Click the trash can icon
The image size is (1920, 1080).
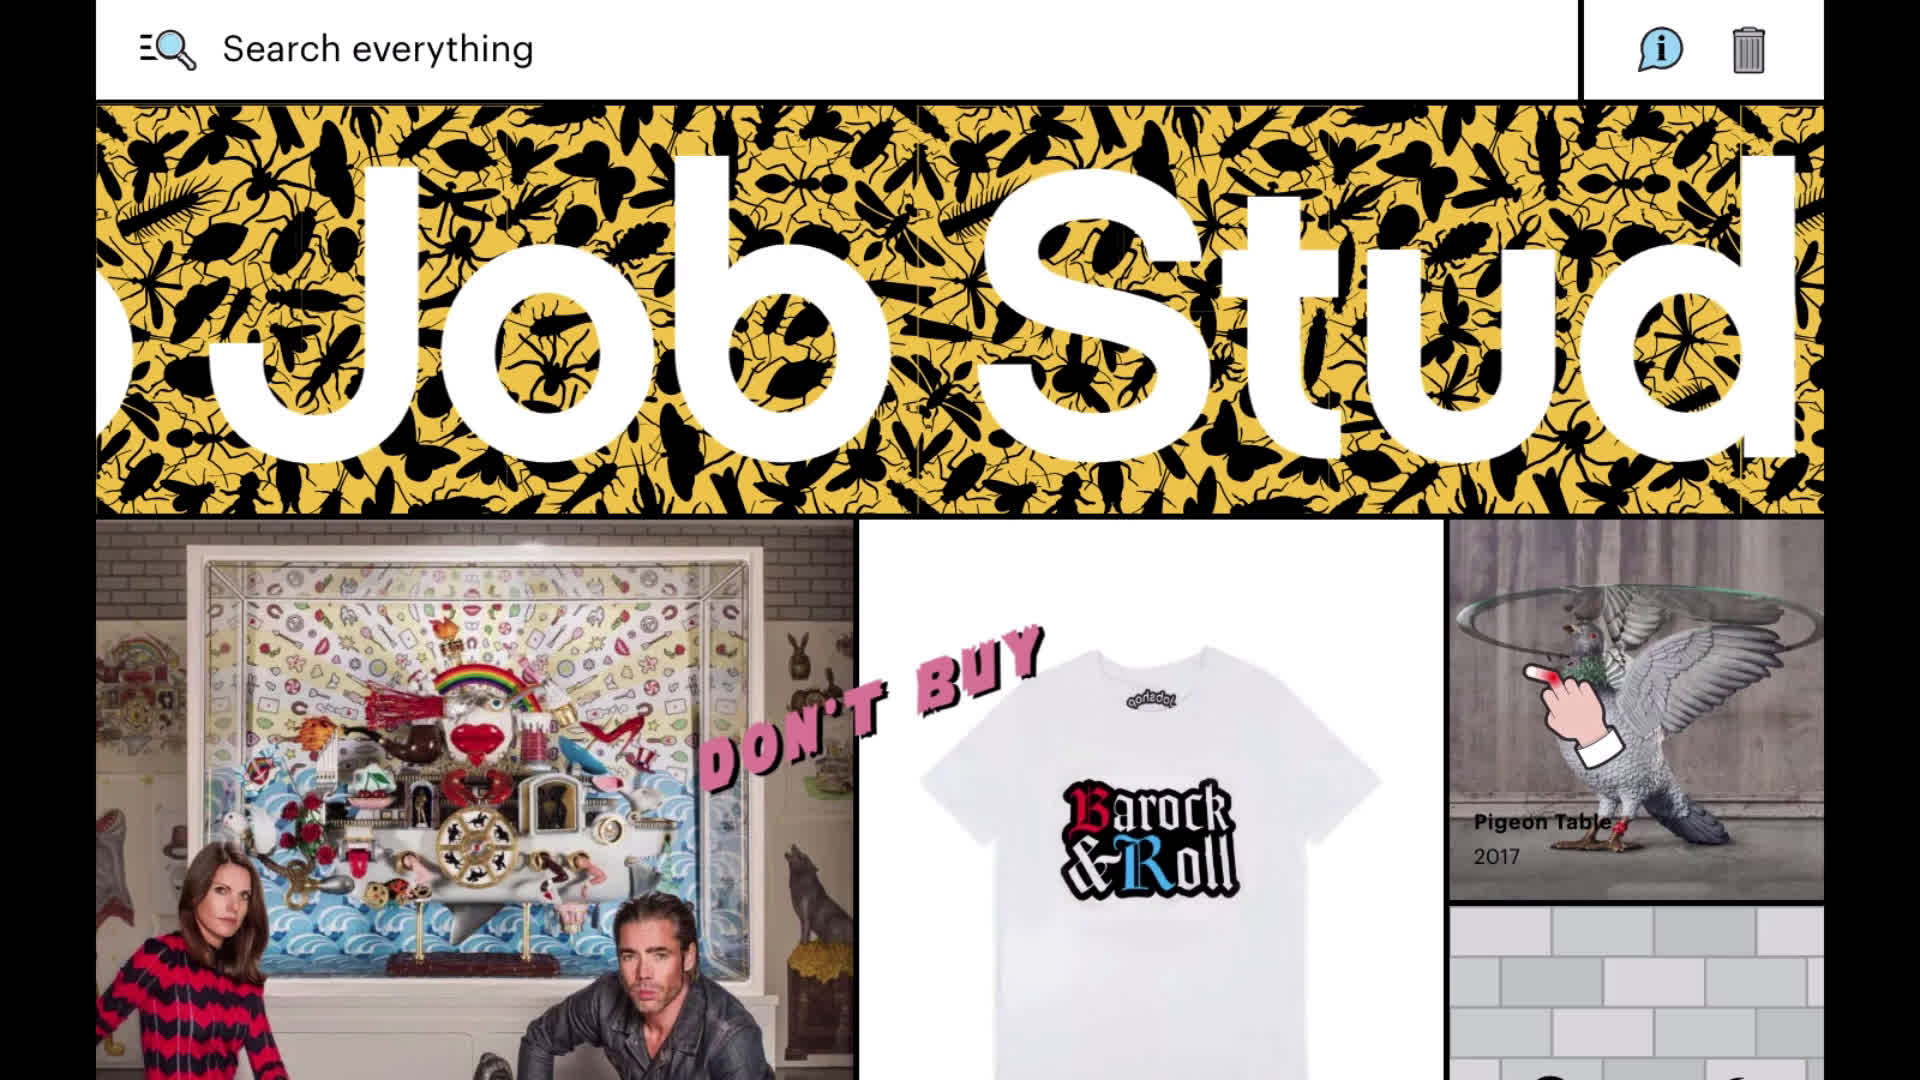(x=1748, y=50)
